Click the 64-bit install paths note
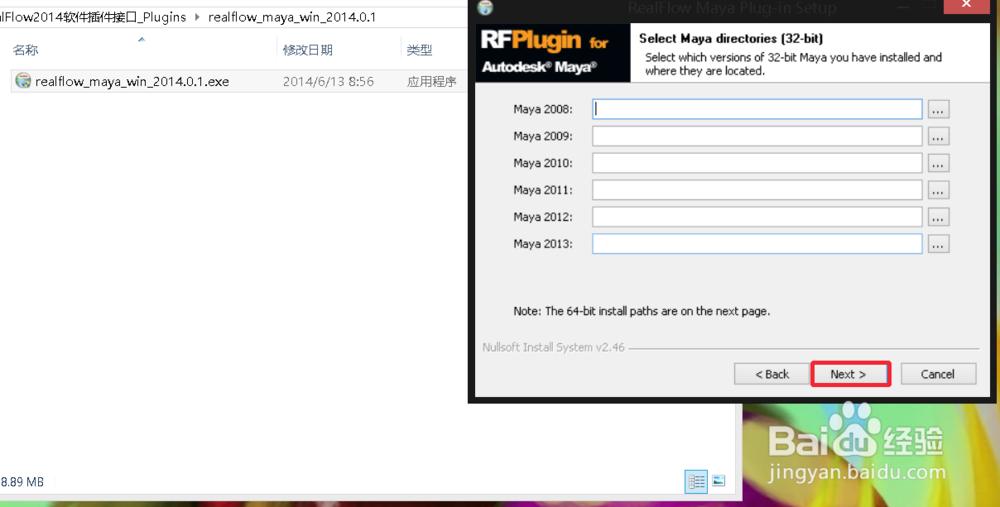The image size is (1000, 507). click(x=642, y=312)
